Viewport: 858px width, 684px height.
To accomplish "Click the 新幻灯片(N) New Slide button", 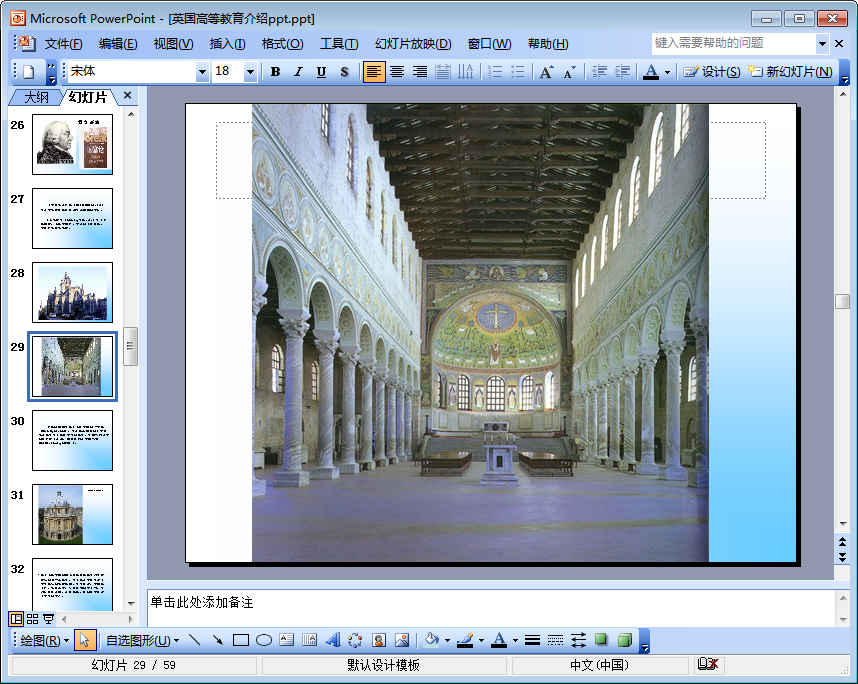I will pos(790,72).
